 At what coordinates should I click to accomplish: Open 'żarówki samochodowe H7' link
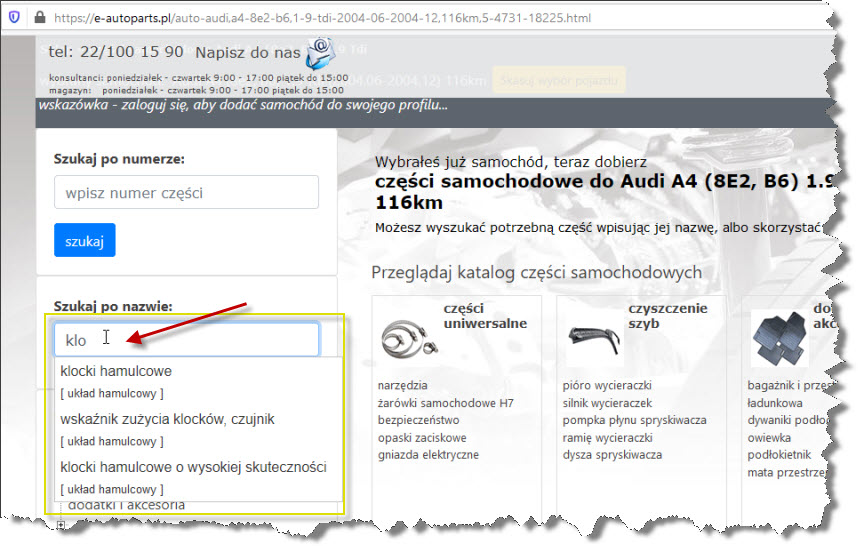pyautogui.click(x=445, y=403)
